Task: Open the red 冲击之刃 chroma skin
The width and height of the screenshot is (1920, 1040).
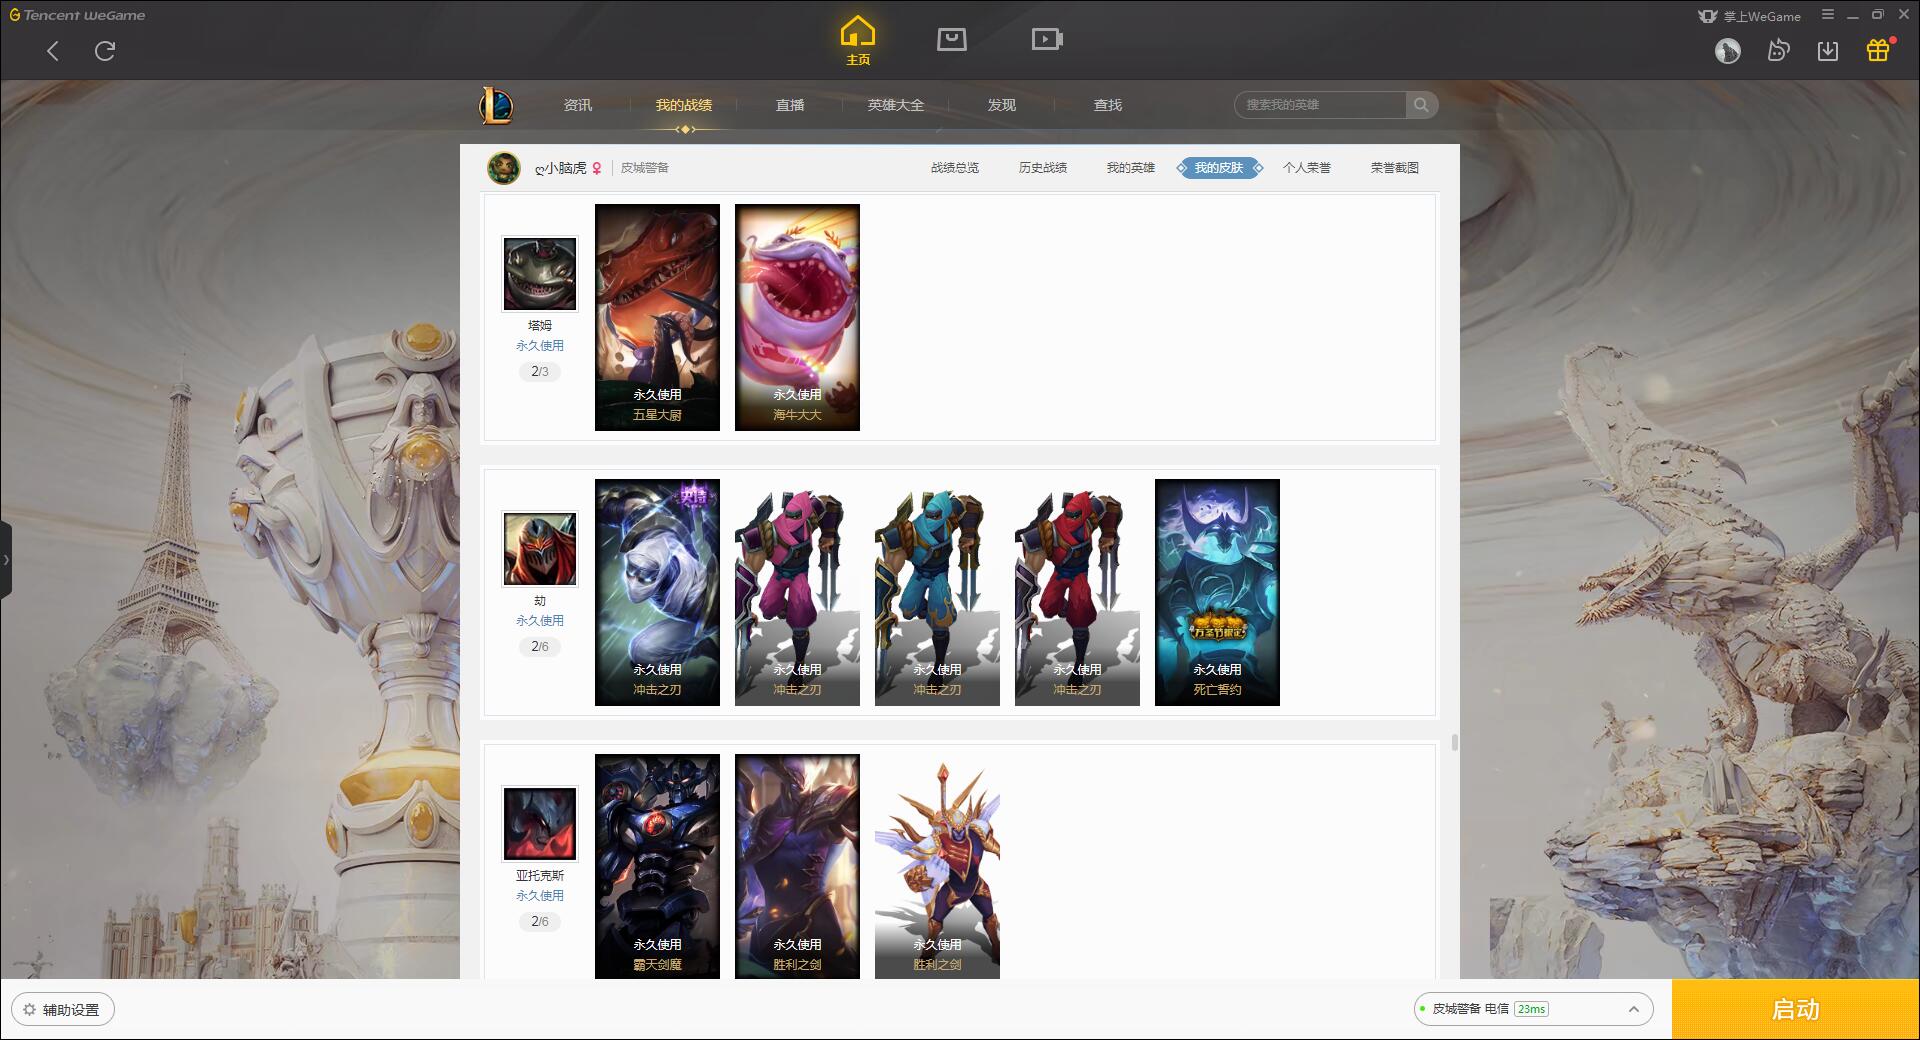Action: pyautogui.click(x=1077, y=592)
